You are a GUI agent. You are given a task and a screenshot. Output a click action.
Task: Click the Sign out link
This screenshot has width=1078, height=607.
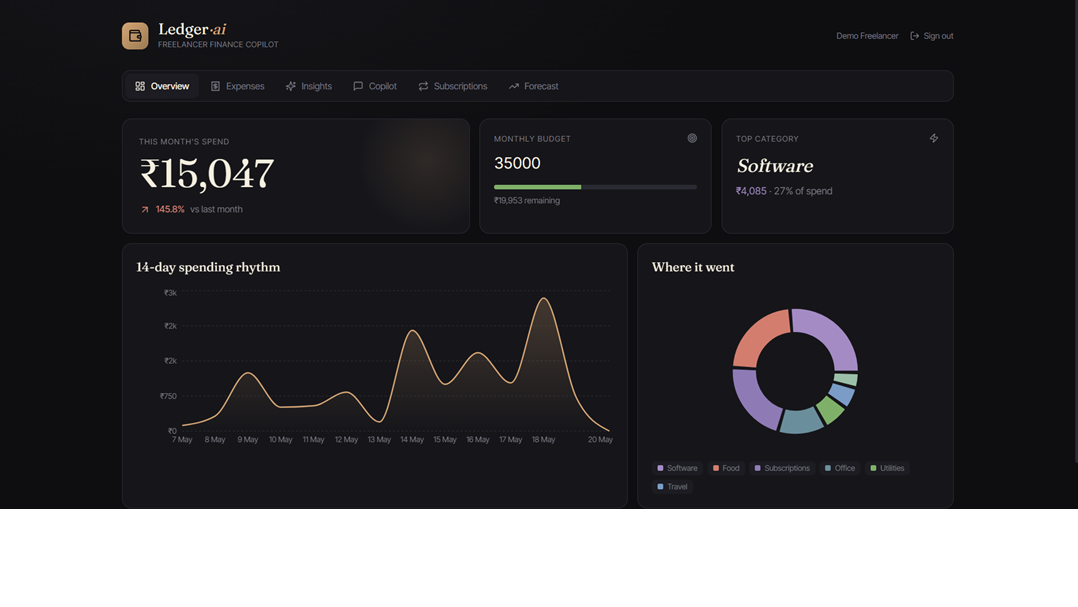(932, 36)
